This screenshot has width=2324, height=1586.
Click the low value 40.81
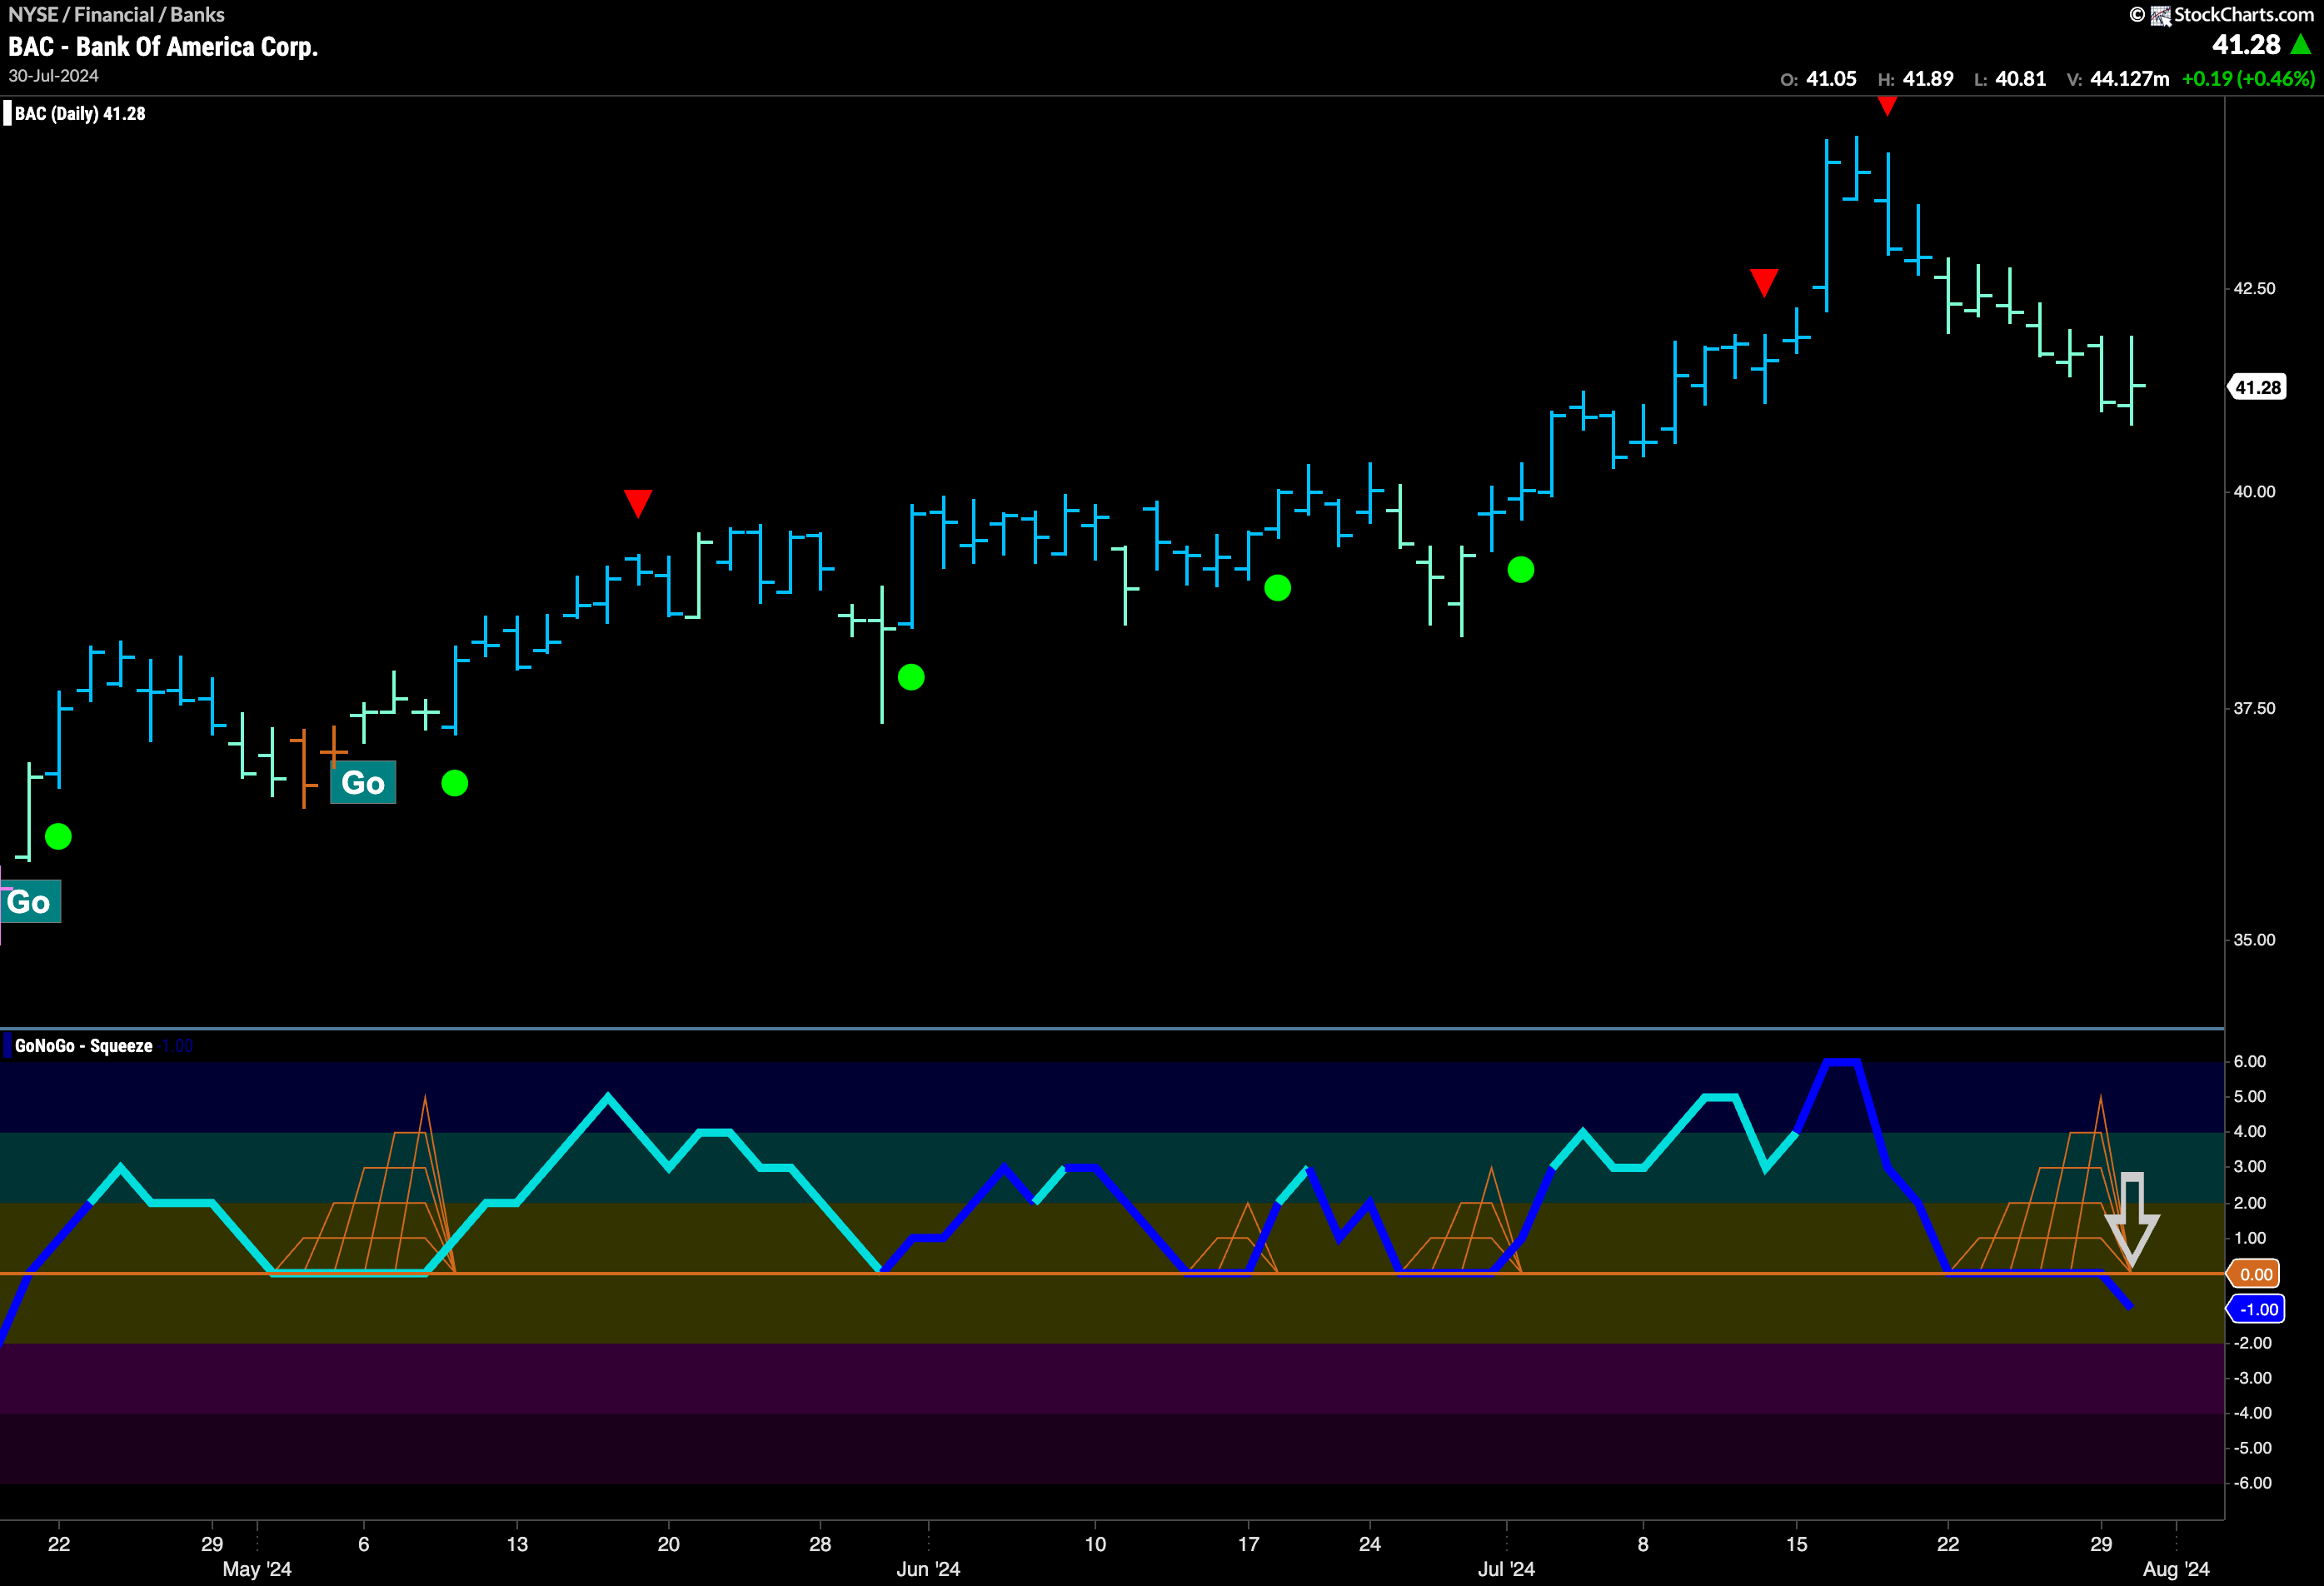[x=2020, y=78]
